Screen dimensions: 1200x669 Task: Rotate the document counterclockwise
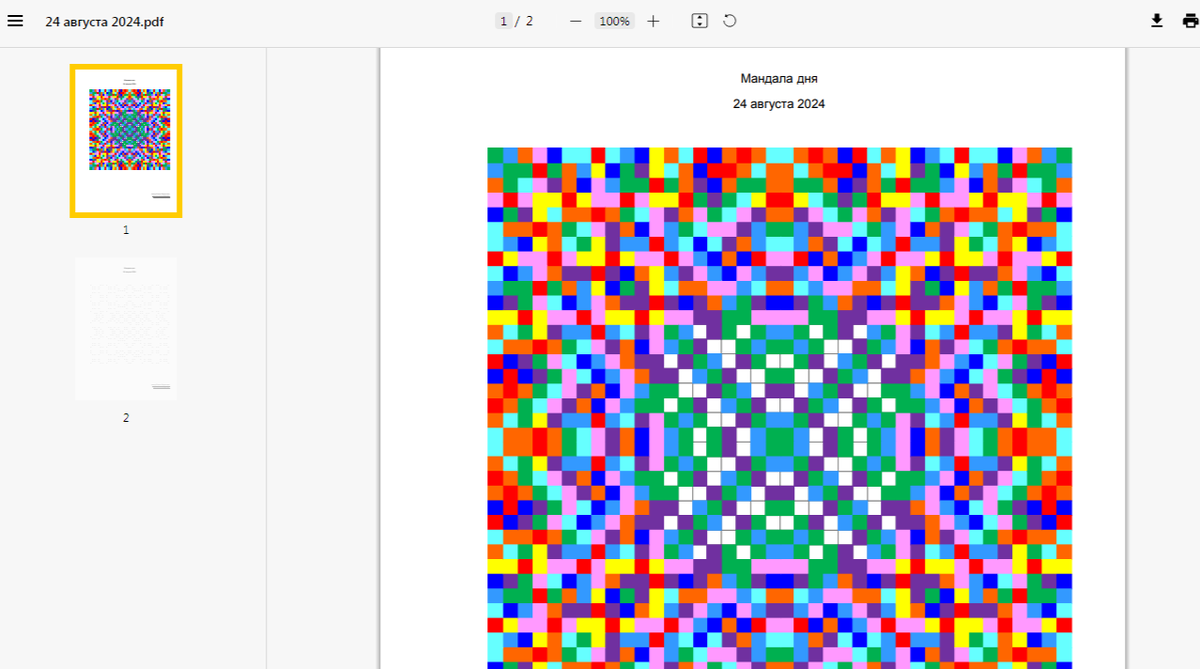coord(730,21)
